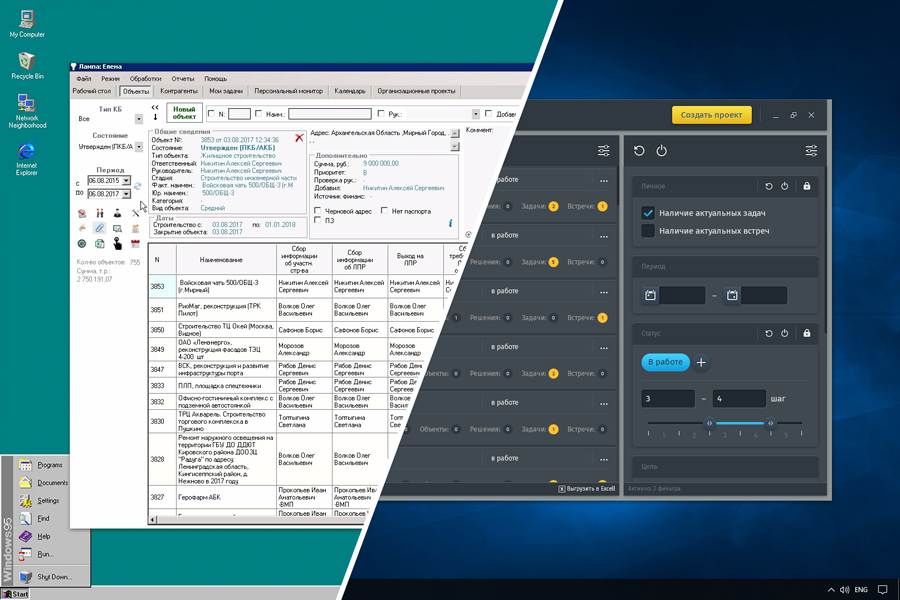
Task: Switch to the Контрагенты tab
Action: click(x=179, y=91)
